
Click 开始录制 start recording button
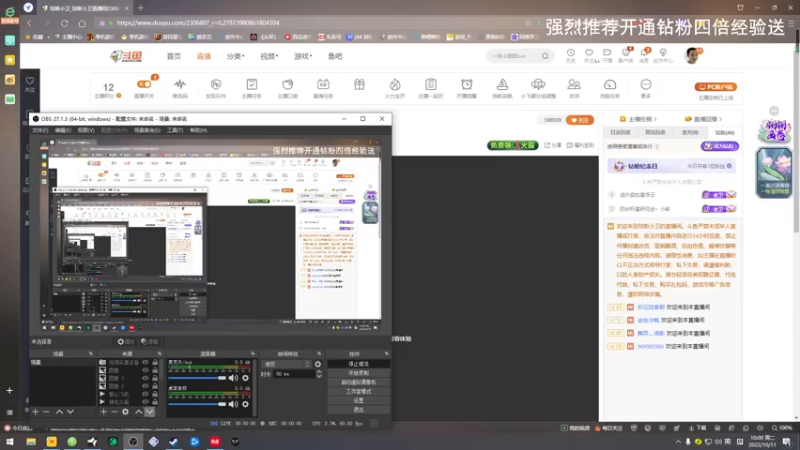(359, 373)
